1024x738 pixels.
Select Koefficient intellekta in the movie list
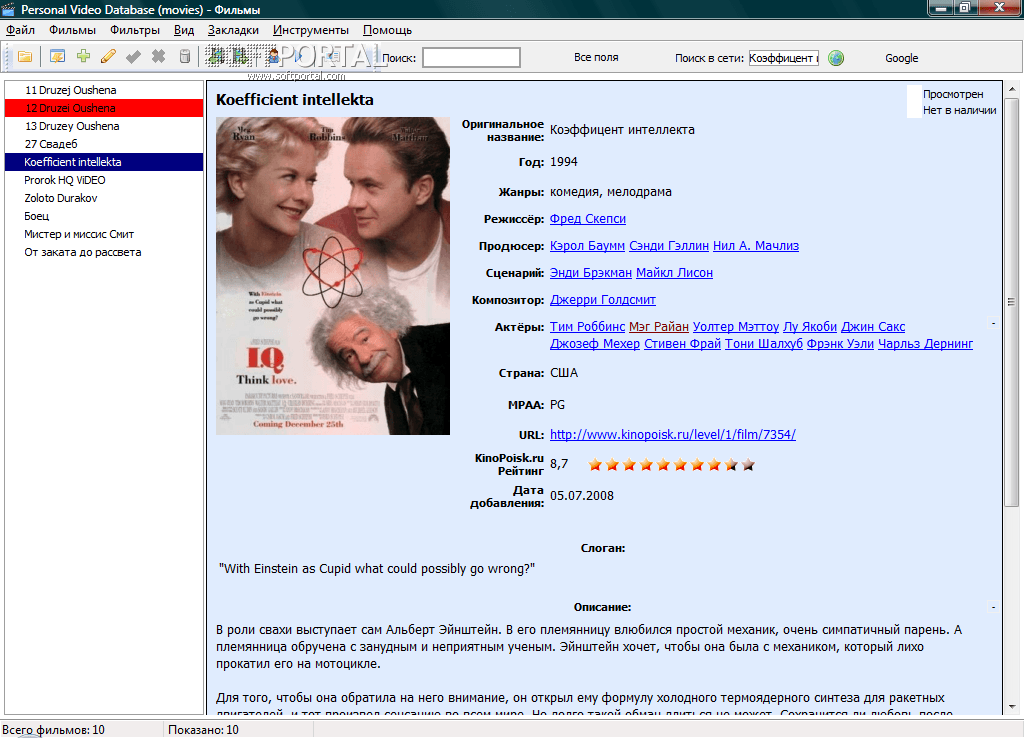tap(104, 162)
